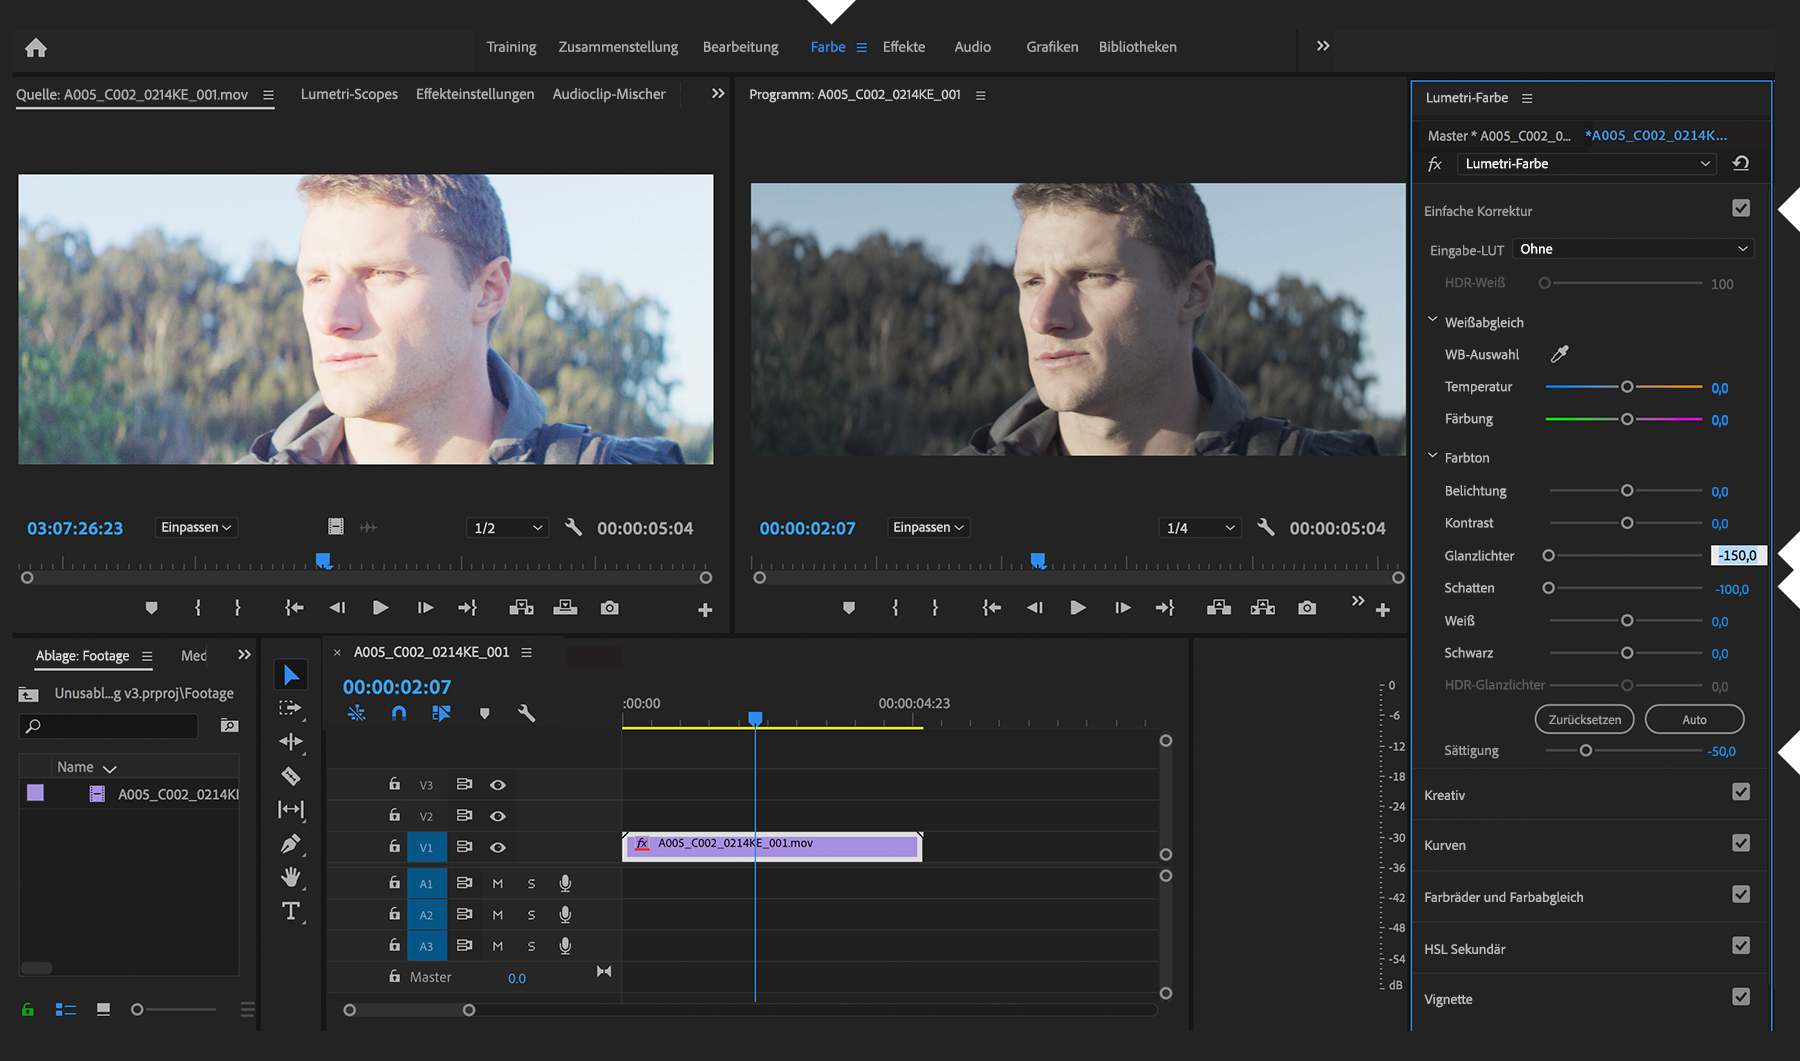
Task: Pick white balance with the WB-Auswahl eyedropper
Action: [1561, 353]
